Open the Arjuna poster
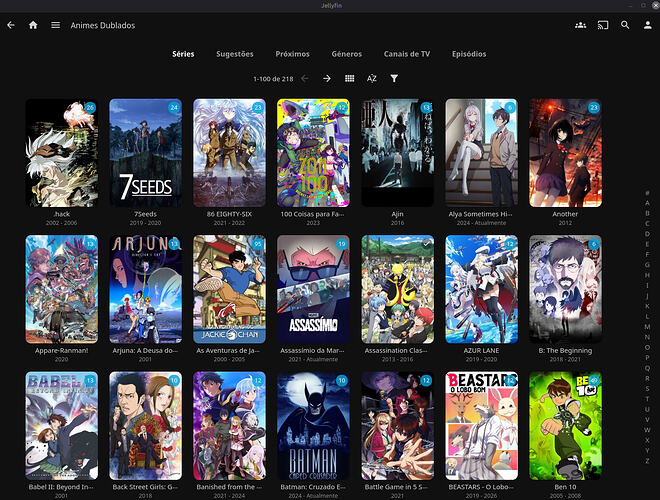Image resolution: width=660 pixels, height=500 pixels. [146, 289]
